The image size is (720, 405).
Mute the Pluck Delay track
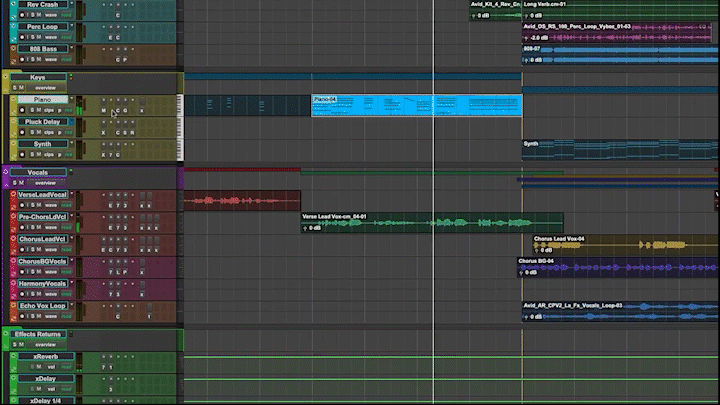coord(40,132)
